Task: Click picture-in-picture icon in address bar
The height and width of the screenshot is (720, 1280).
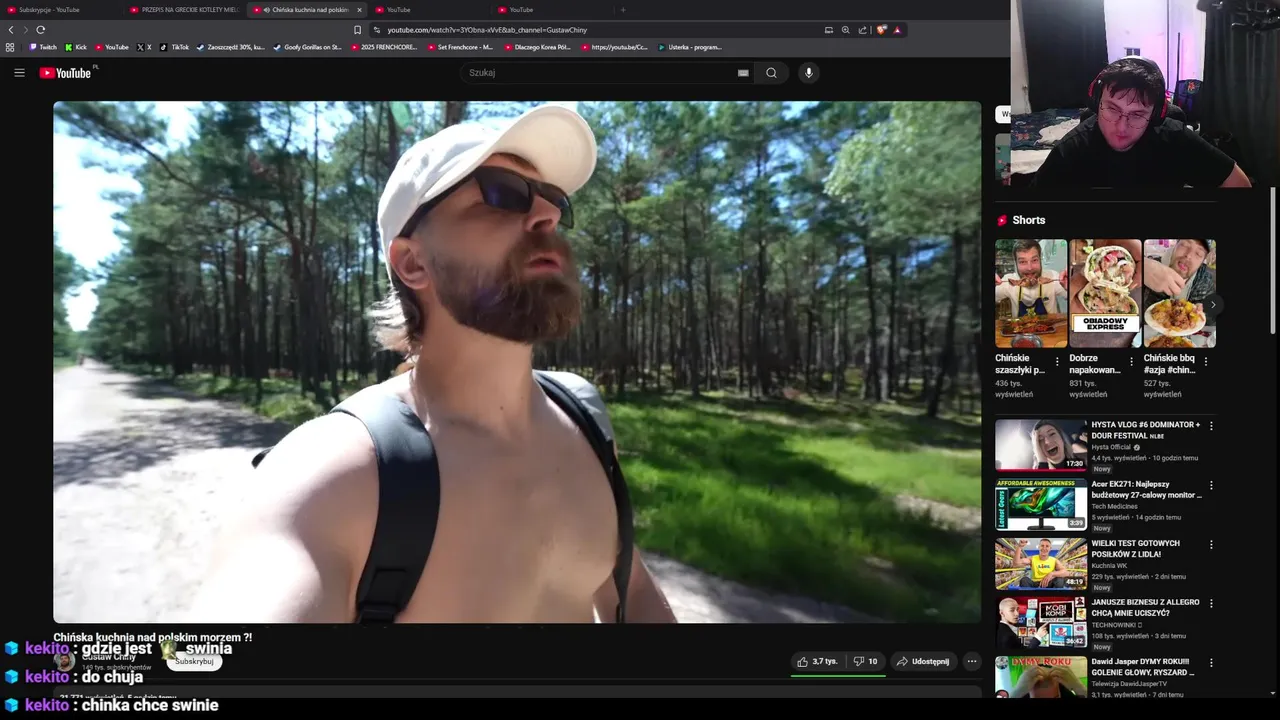Action: click(828, 30)
